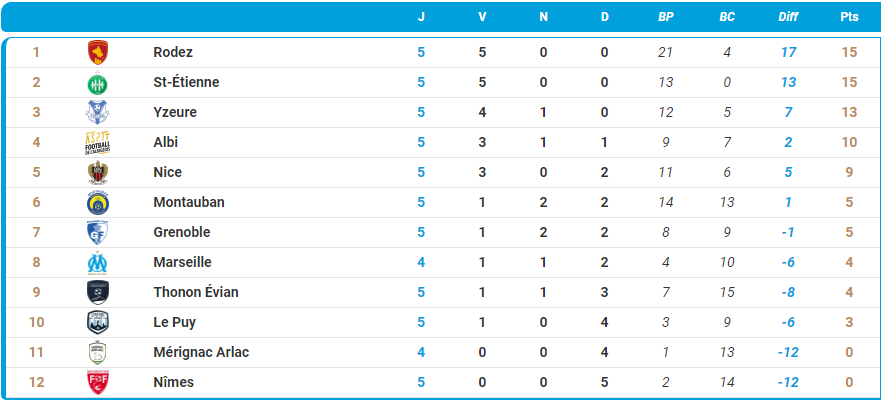Image resolution: width=883 pixels, height=402 pixels.
Task: Click the Rodez club crest icon
Action: pos(97,52)
